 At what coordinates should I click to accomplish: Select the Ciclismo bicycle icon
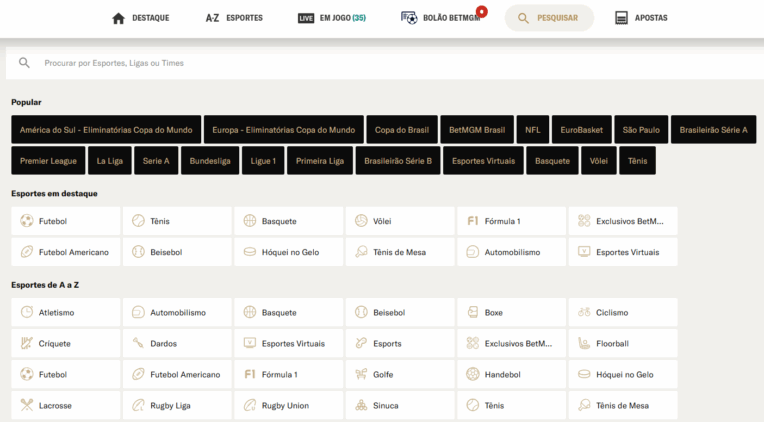[x=584, y=313]
